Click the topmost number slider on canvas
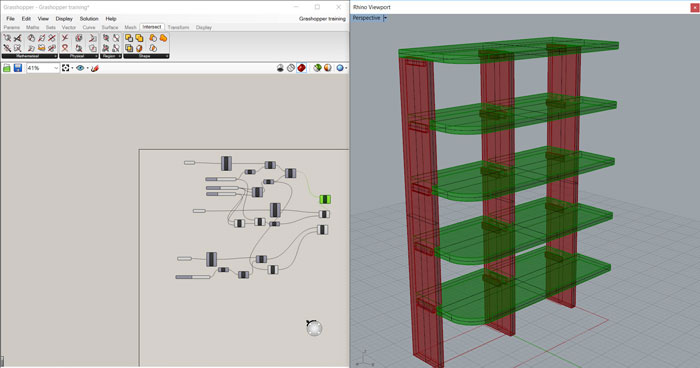700x368 pixels. pyautogui.click(x=221, y=179)
